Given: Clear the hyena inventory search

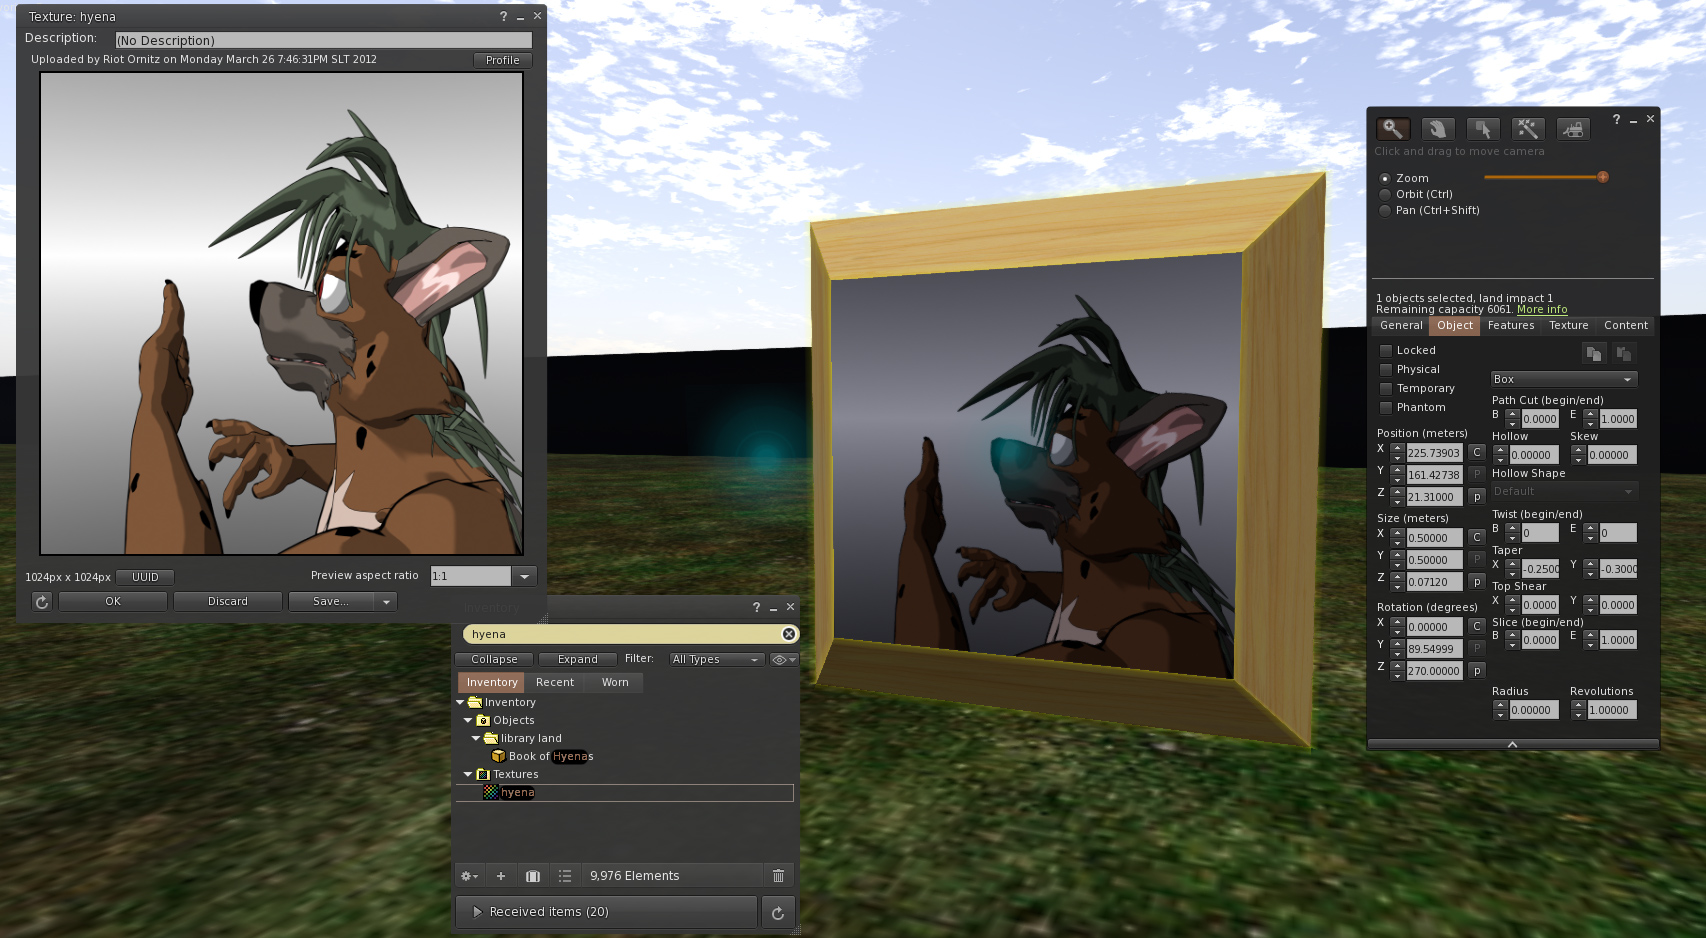Looking at the screenshot, I should tap(789, 634).
